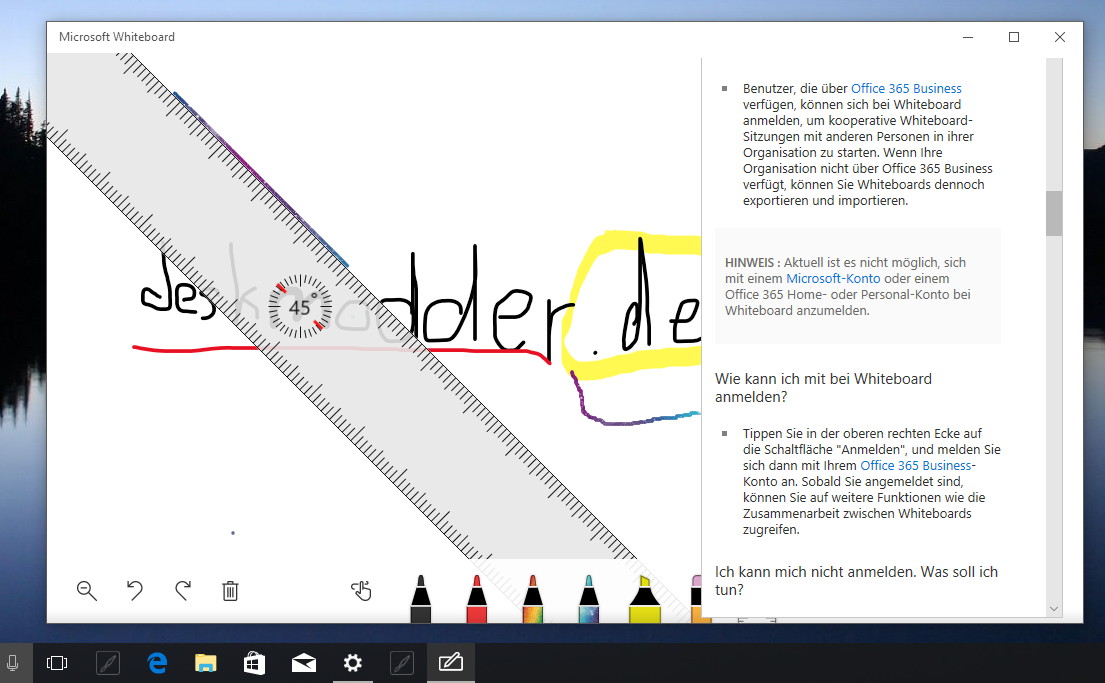Pick the red pen
This screenshot has width=1105, height=683.
(476, 598)
